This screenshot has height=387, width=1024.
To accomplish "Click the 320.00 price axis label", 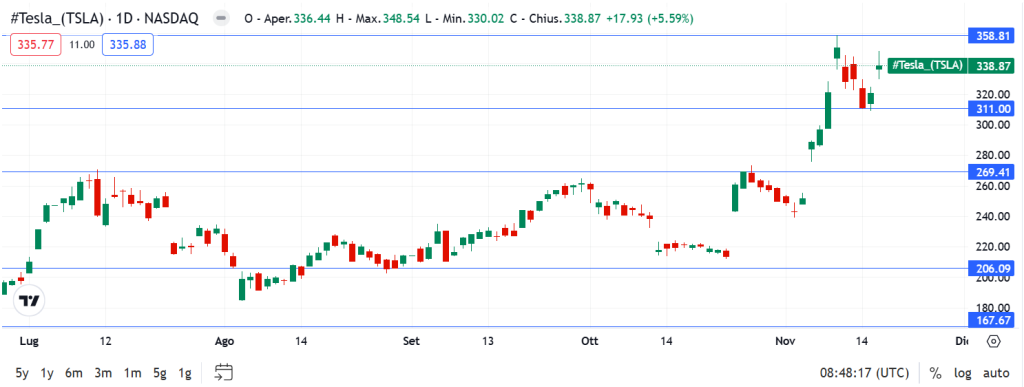I will click(x=993, y=94).
